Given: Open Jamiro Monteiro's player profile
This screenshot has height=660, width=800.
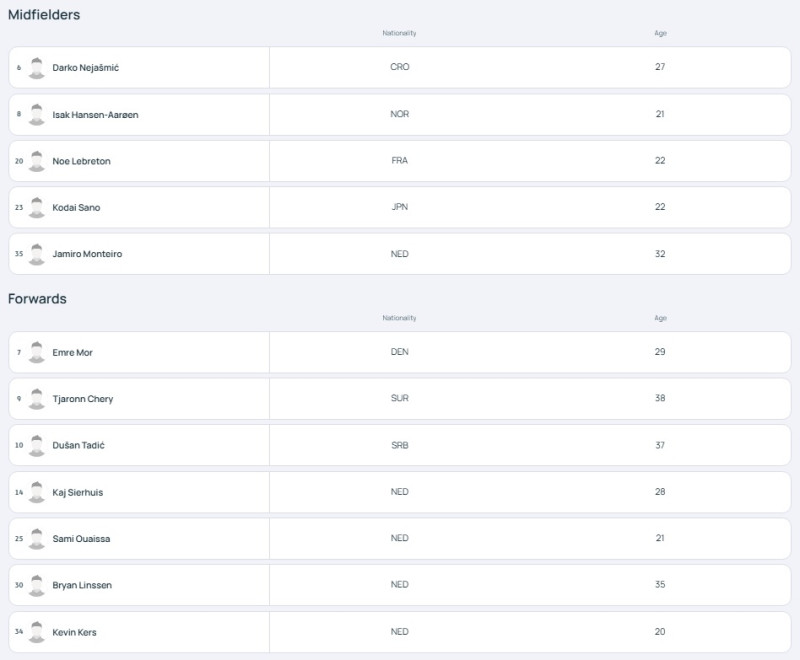Looking at the screenshot, I should [x=87, y=254].
